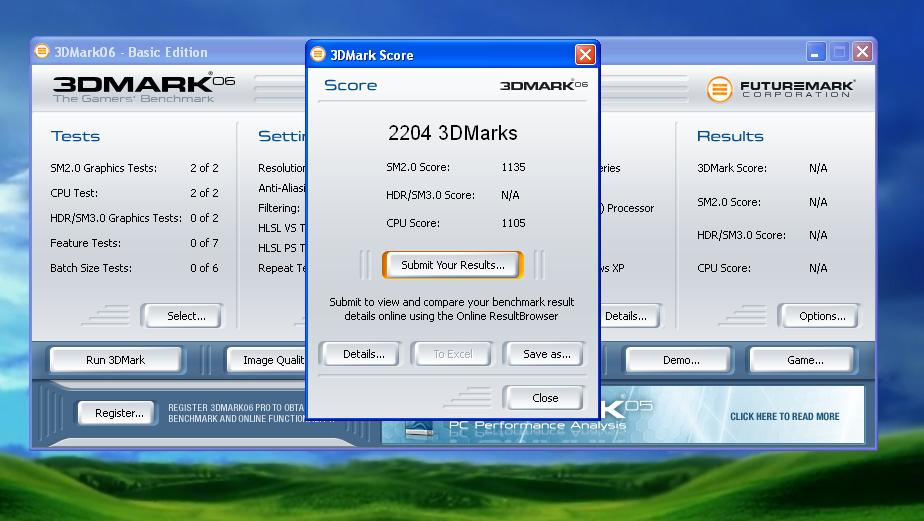Click the '0 of 7' Feature Tests value
Image resolution: width=924 pixels, height=521 pixels.
coord(204,243)
